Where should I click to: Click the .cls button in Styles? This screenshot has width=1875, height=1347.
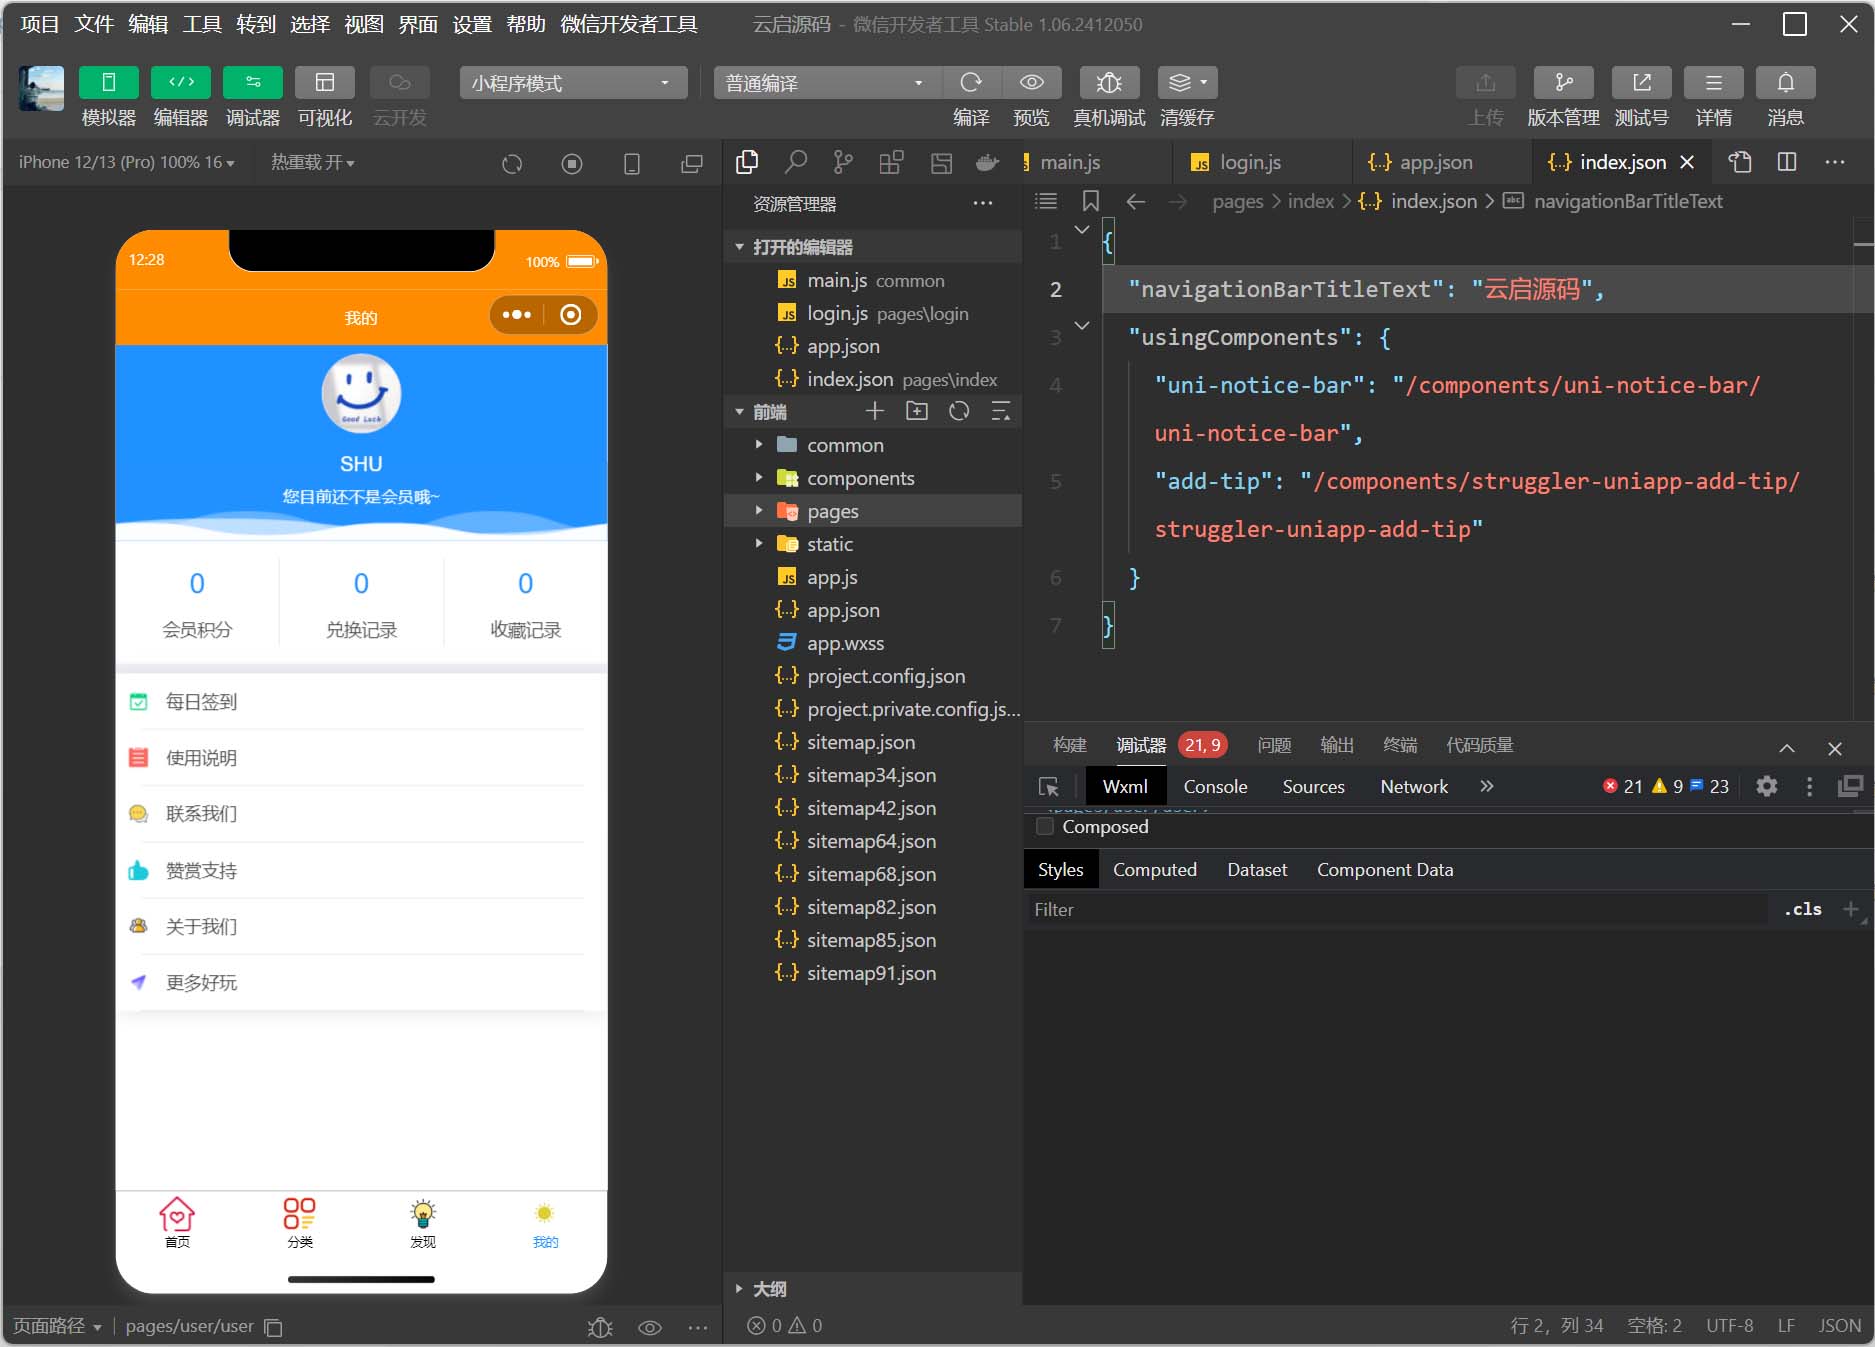1802,910
